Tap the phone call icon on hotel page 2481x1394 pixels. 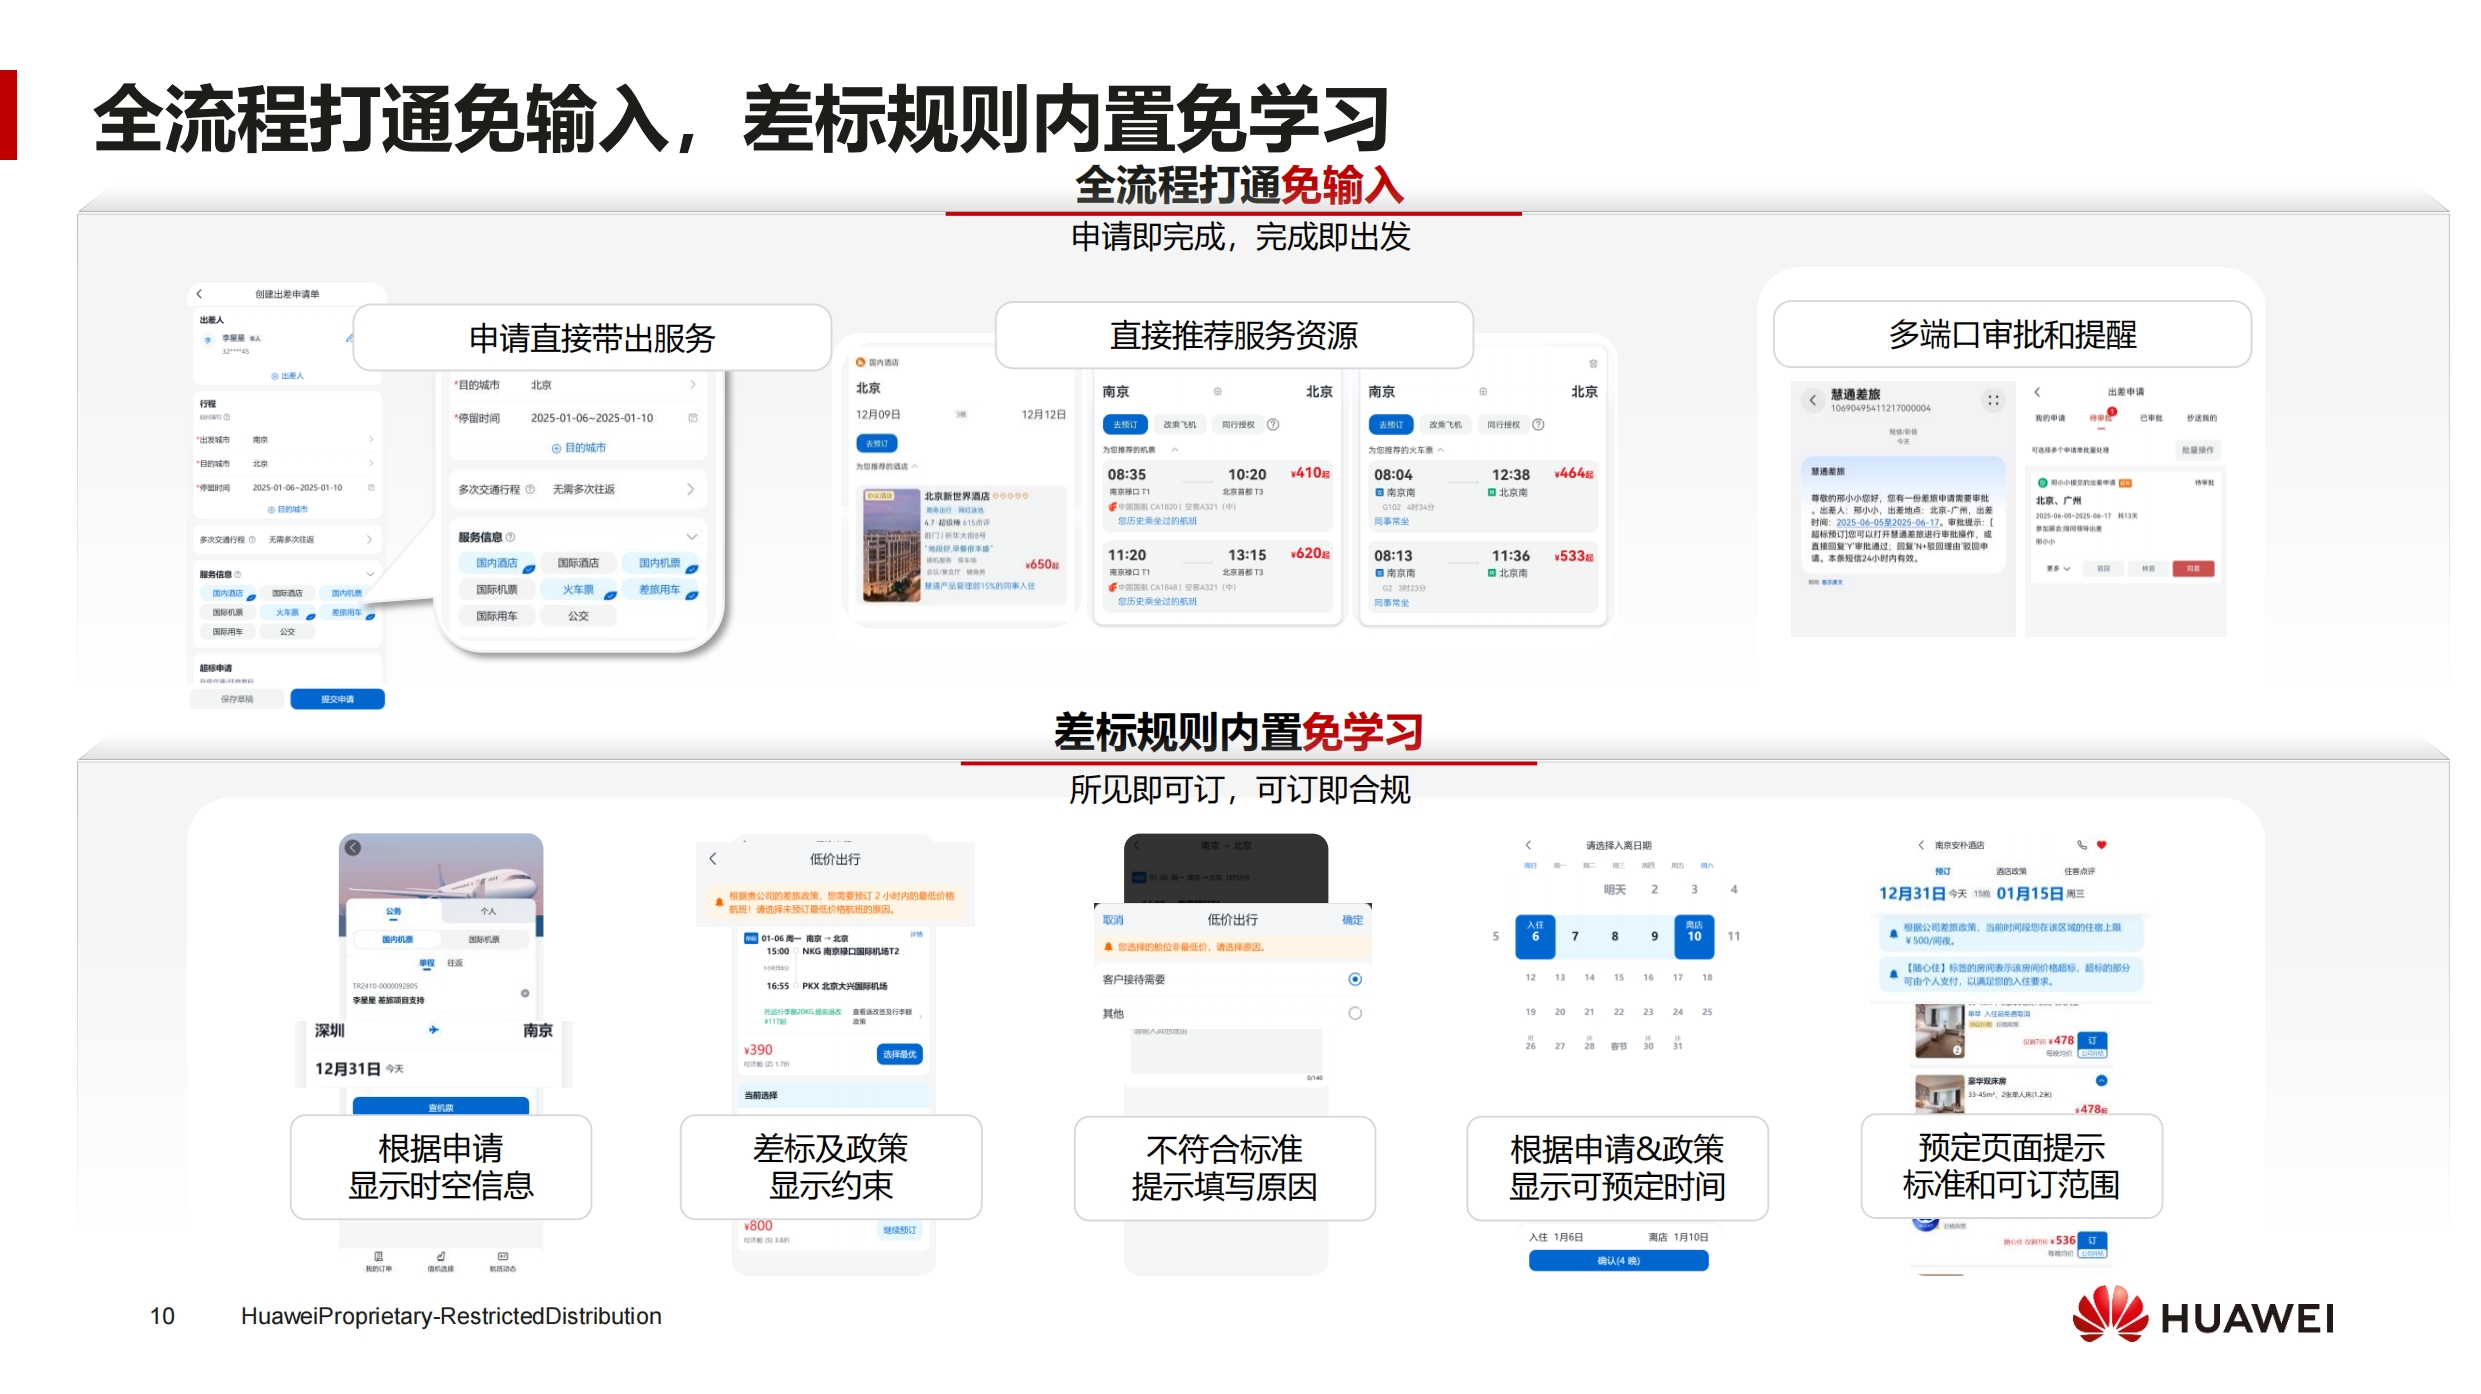(2082, 845)
